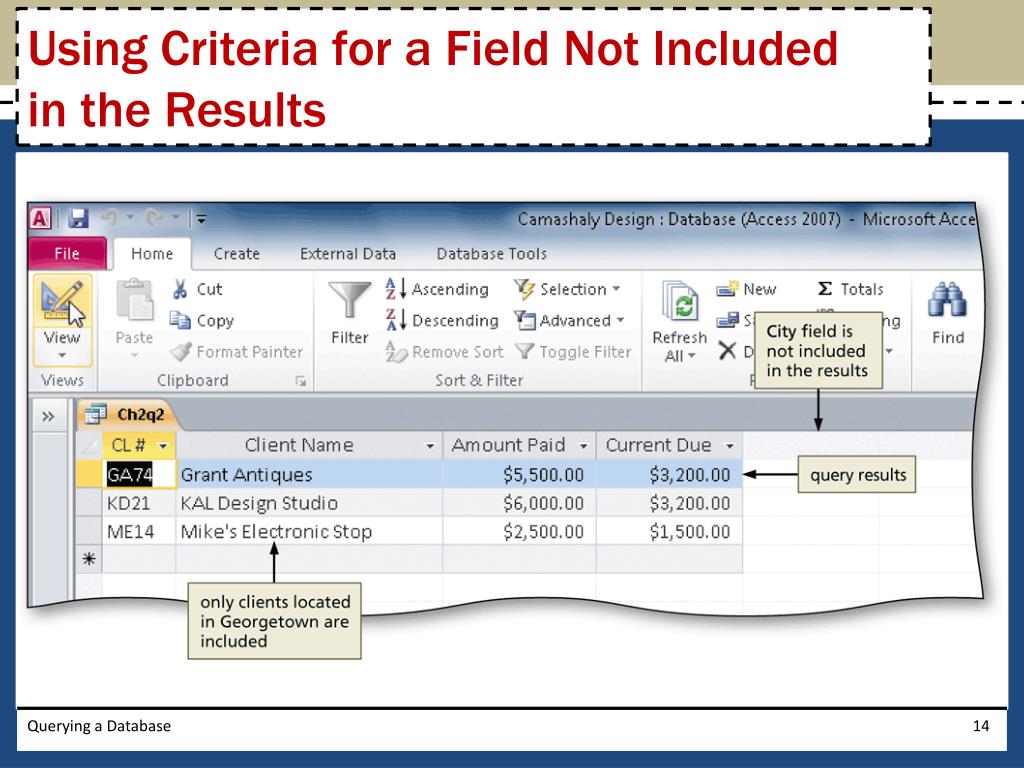
Task: Click the Redo icon in Quick Access Toolbar
Action: [154, 217]
